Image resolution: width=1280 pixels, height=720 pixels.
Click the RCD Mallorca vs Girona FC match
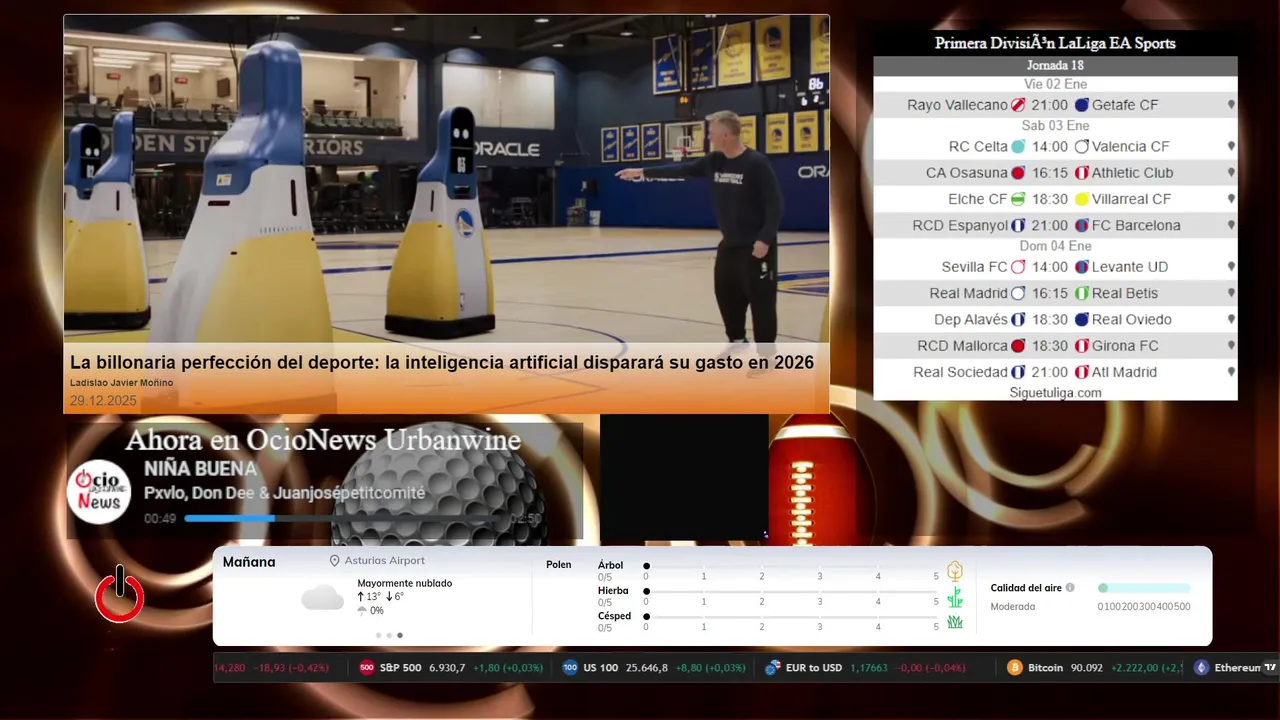(1055, 346)
